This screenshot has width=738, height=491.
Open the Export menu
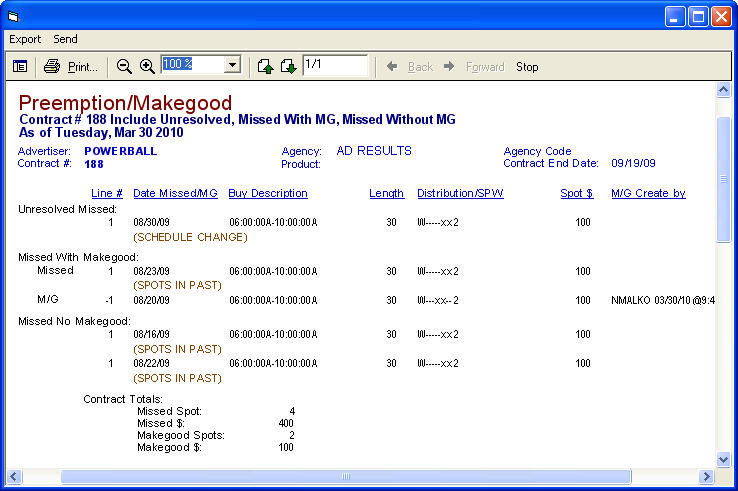25,39
